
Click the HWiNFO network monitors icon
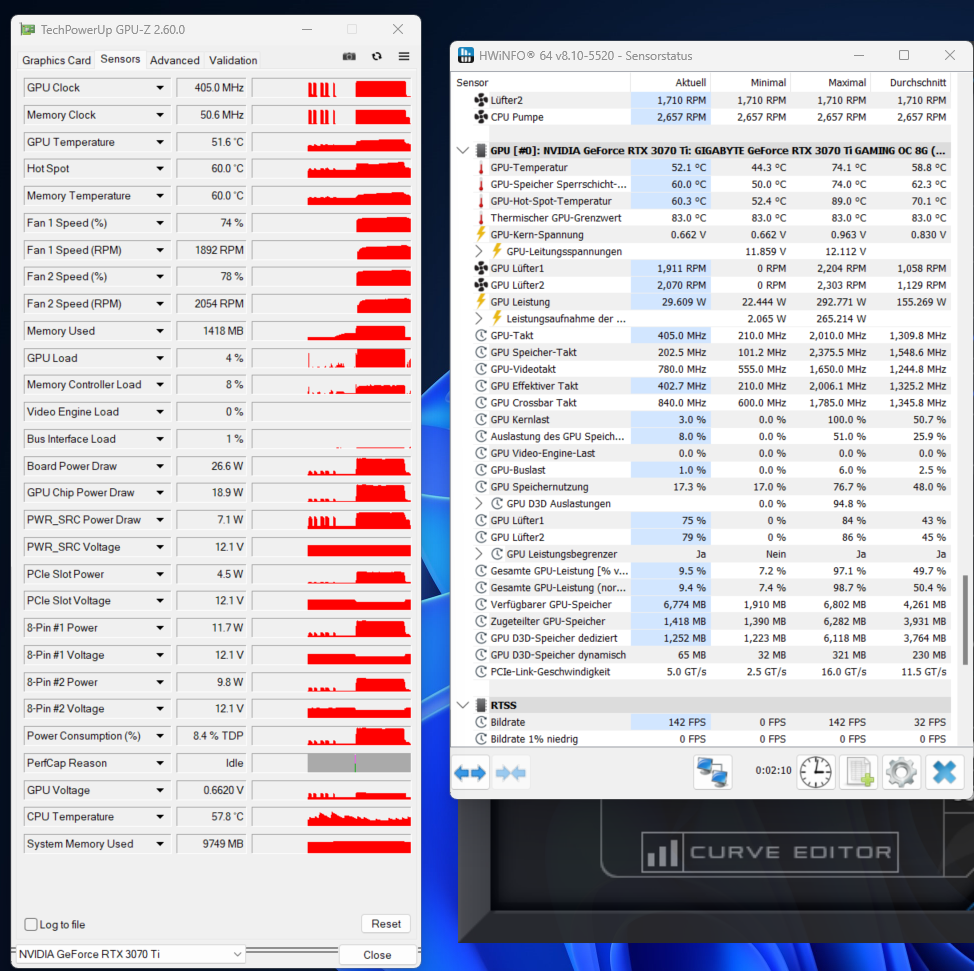712,772
